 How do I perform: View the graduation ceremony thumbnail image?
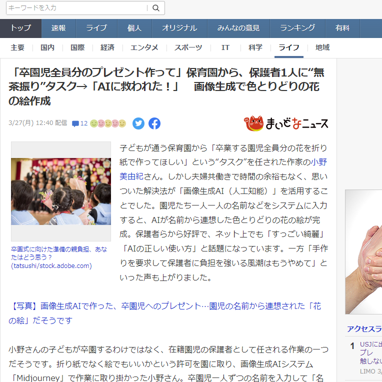[61, 191]
